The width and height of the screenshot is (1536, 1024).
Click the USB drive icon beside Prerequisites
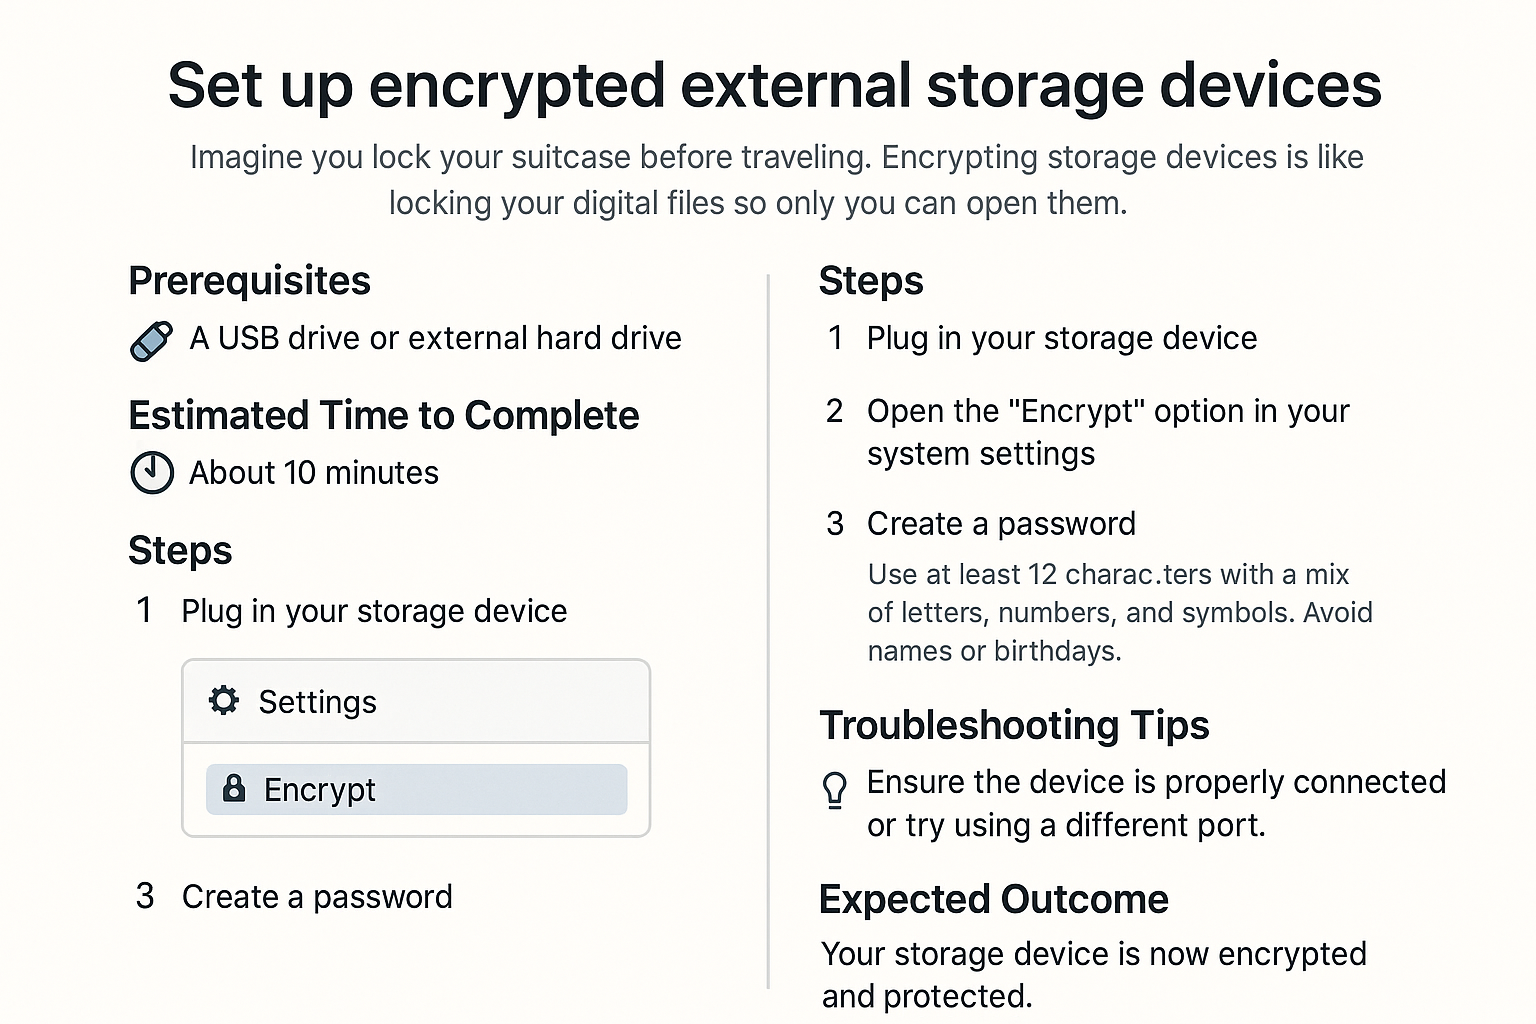(151, 339)
